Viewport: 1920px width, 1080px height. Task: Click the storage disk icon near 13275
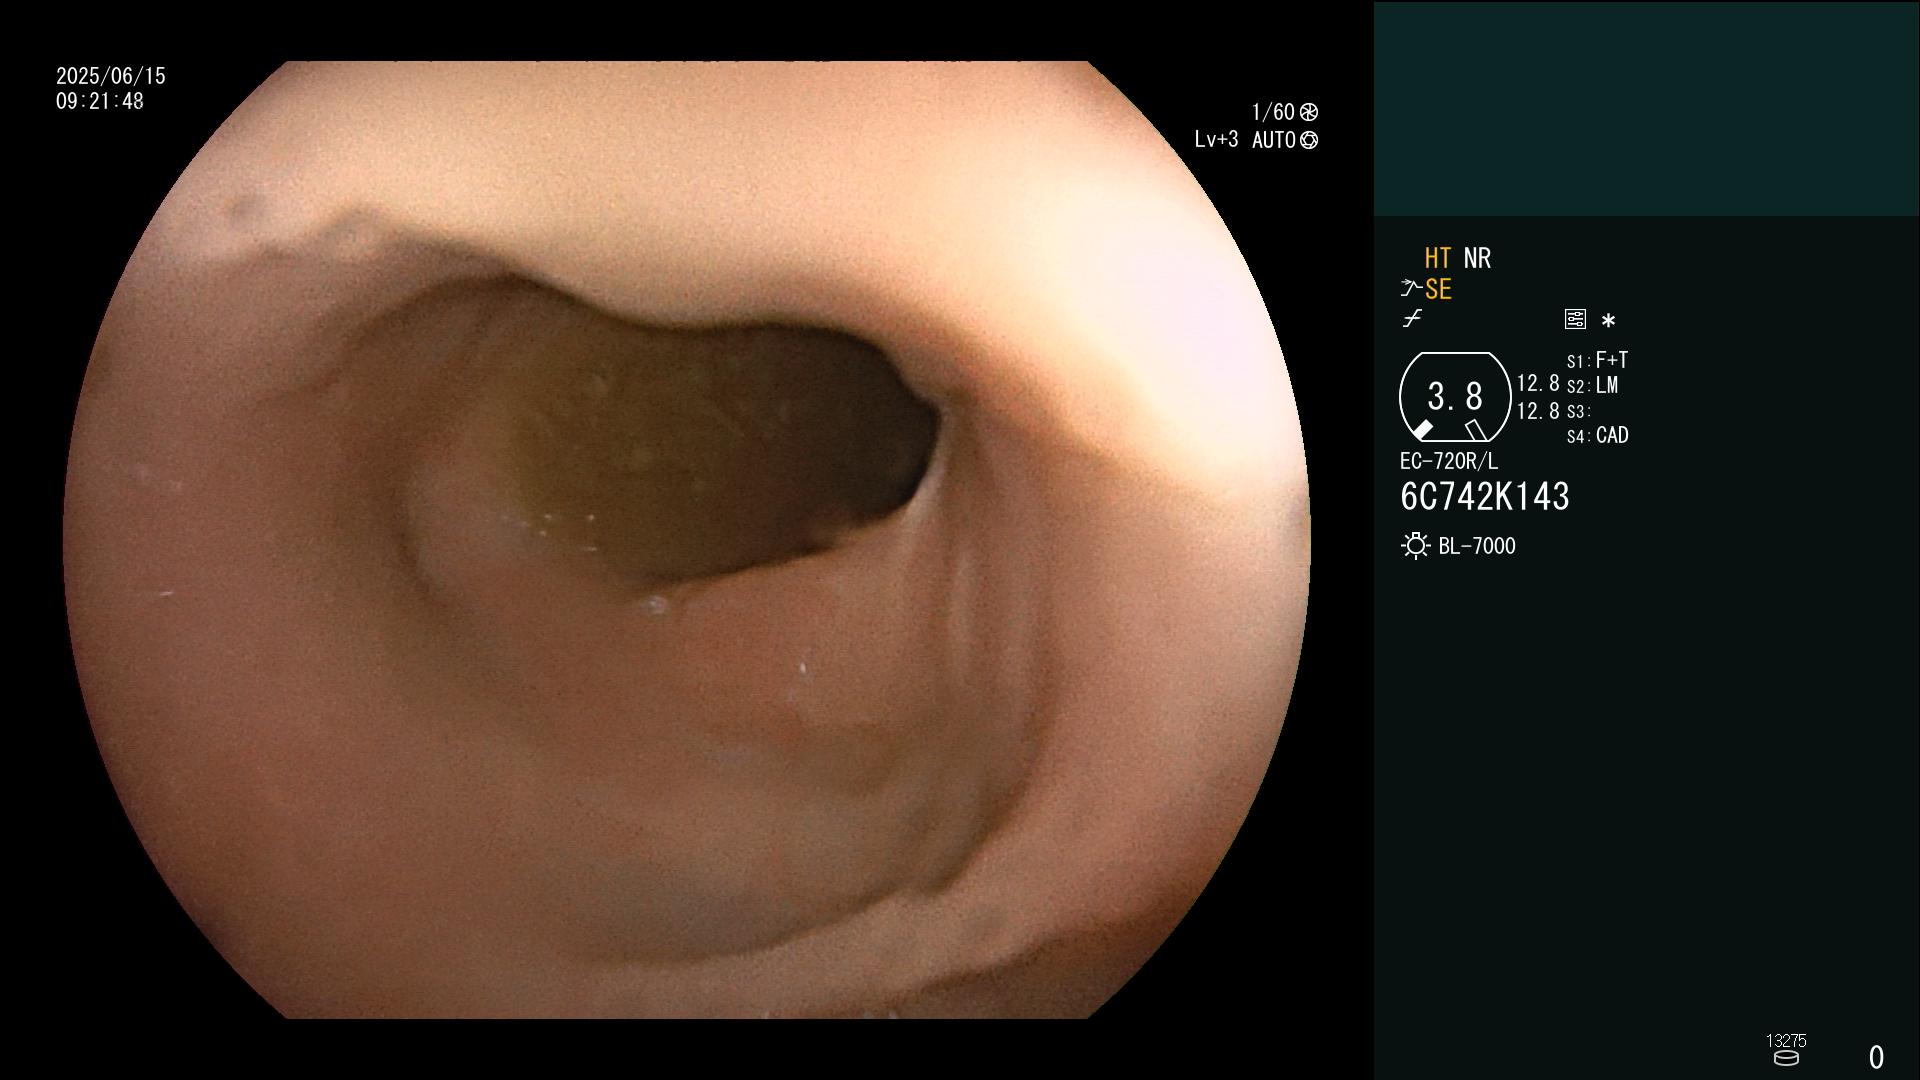(1786, 1058)
